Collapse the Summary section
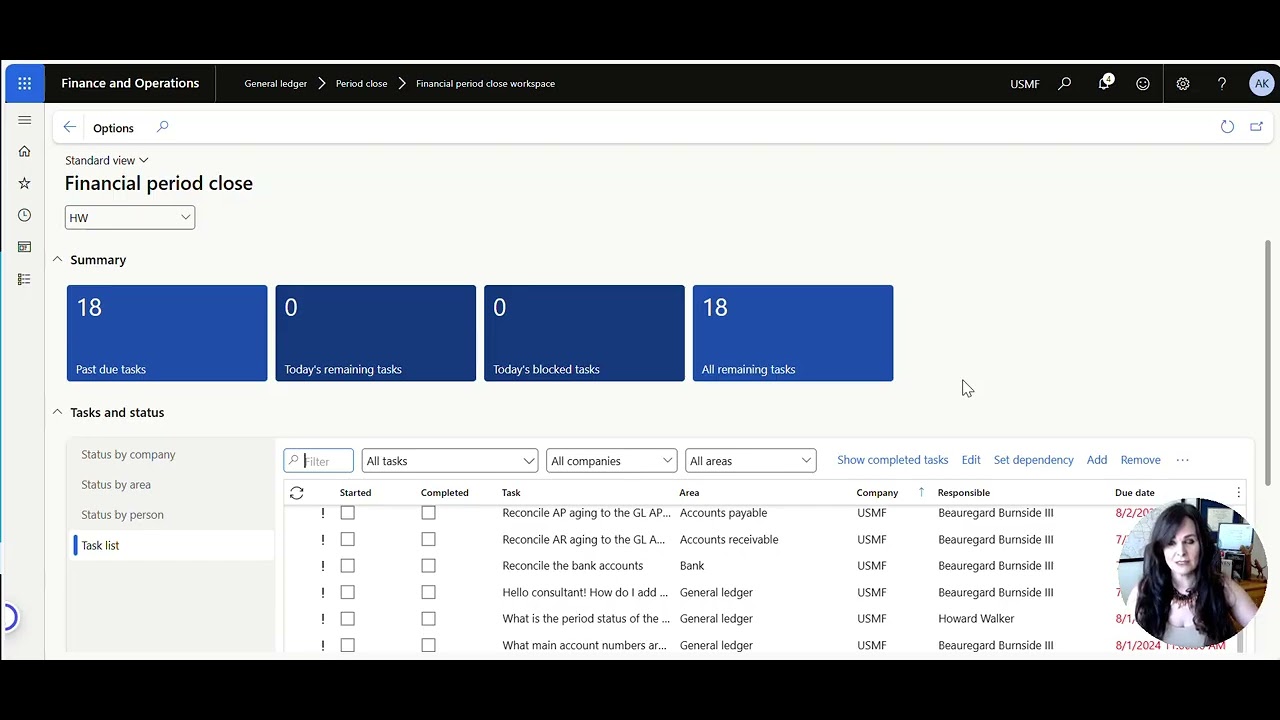Image resolution: width=1280 pixels, height=720 pixels. tap(57, 260)
